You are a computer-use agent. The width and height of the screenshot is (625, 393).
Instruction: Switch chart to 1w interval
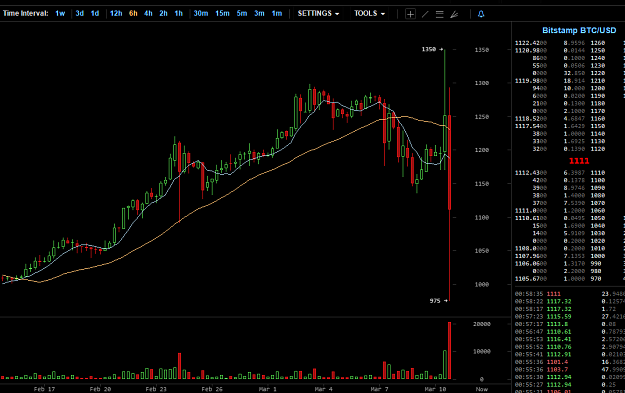click(x=60, y=14)
